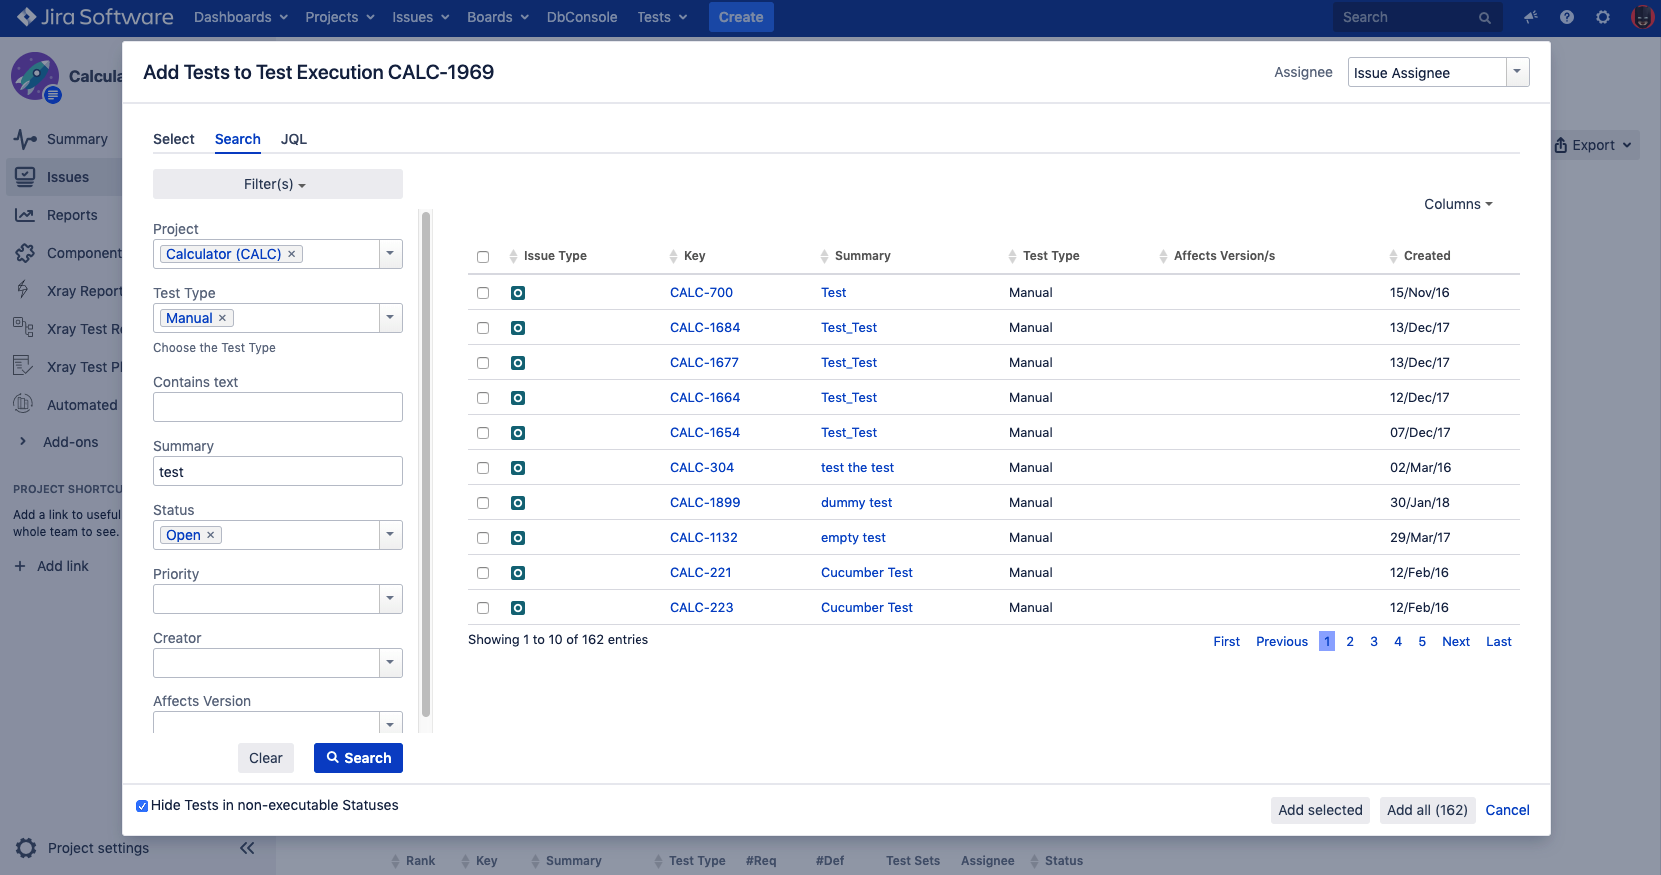Switch to the Select tab
Image resolution: width=1661 pixels, height=875 pixels.
pos(174,139)
